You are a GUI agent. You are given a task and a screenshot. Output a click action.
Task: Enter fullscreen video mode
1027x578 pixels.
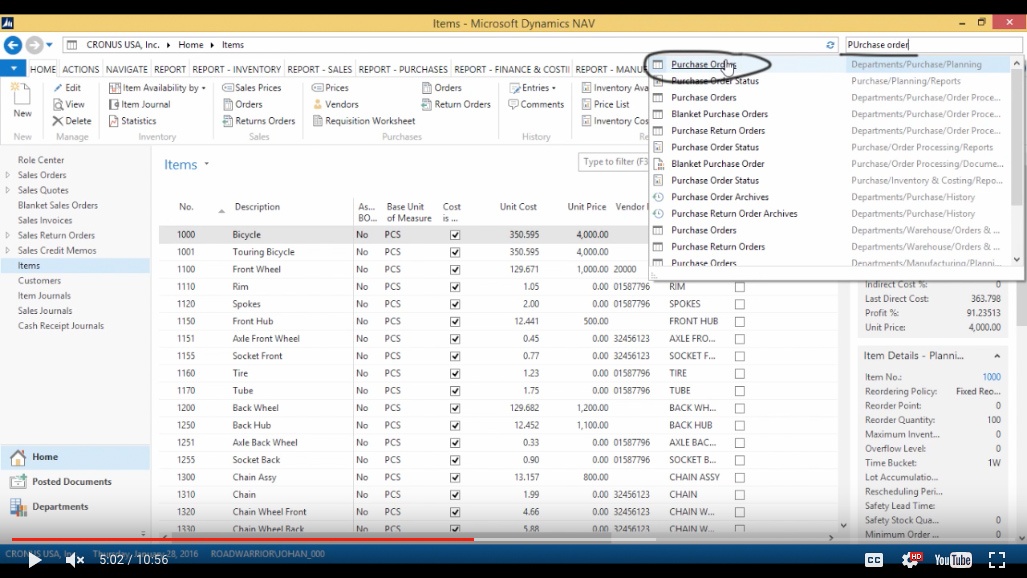997,560
